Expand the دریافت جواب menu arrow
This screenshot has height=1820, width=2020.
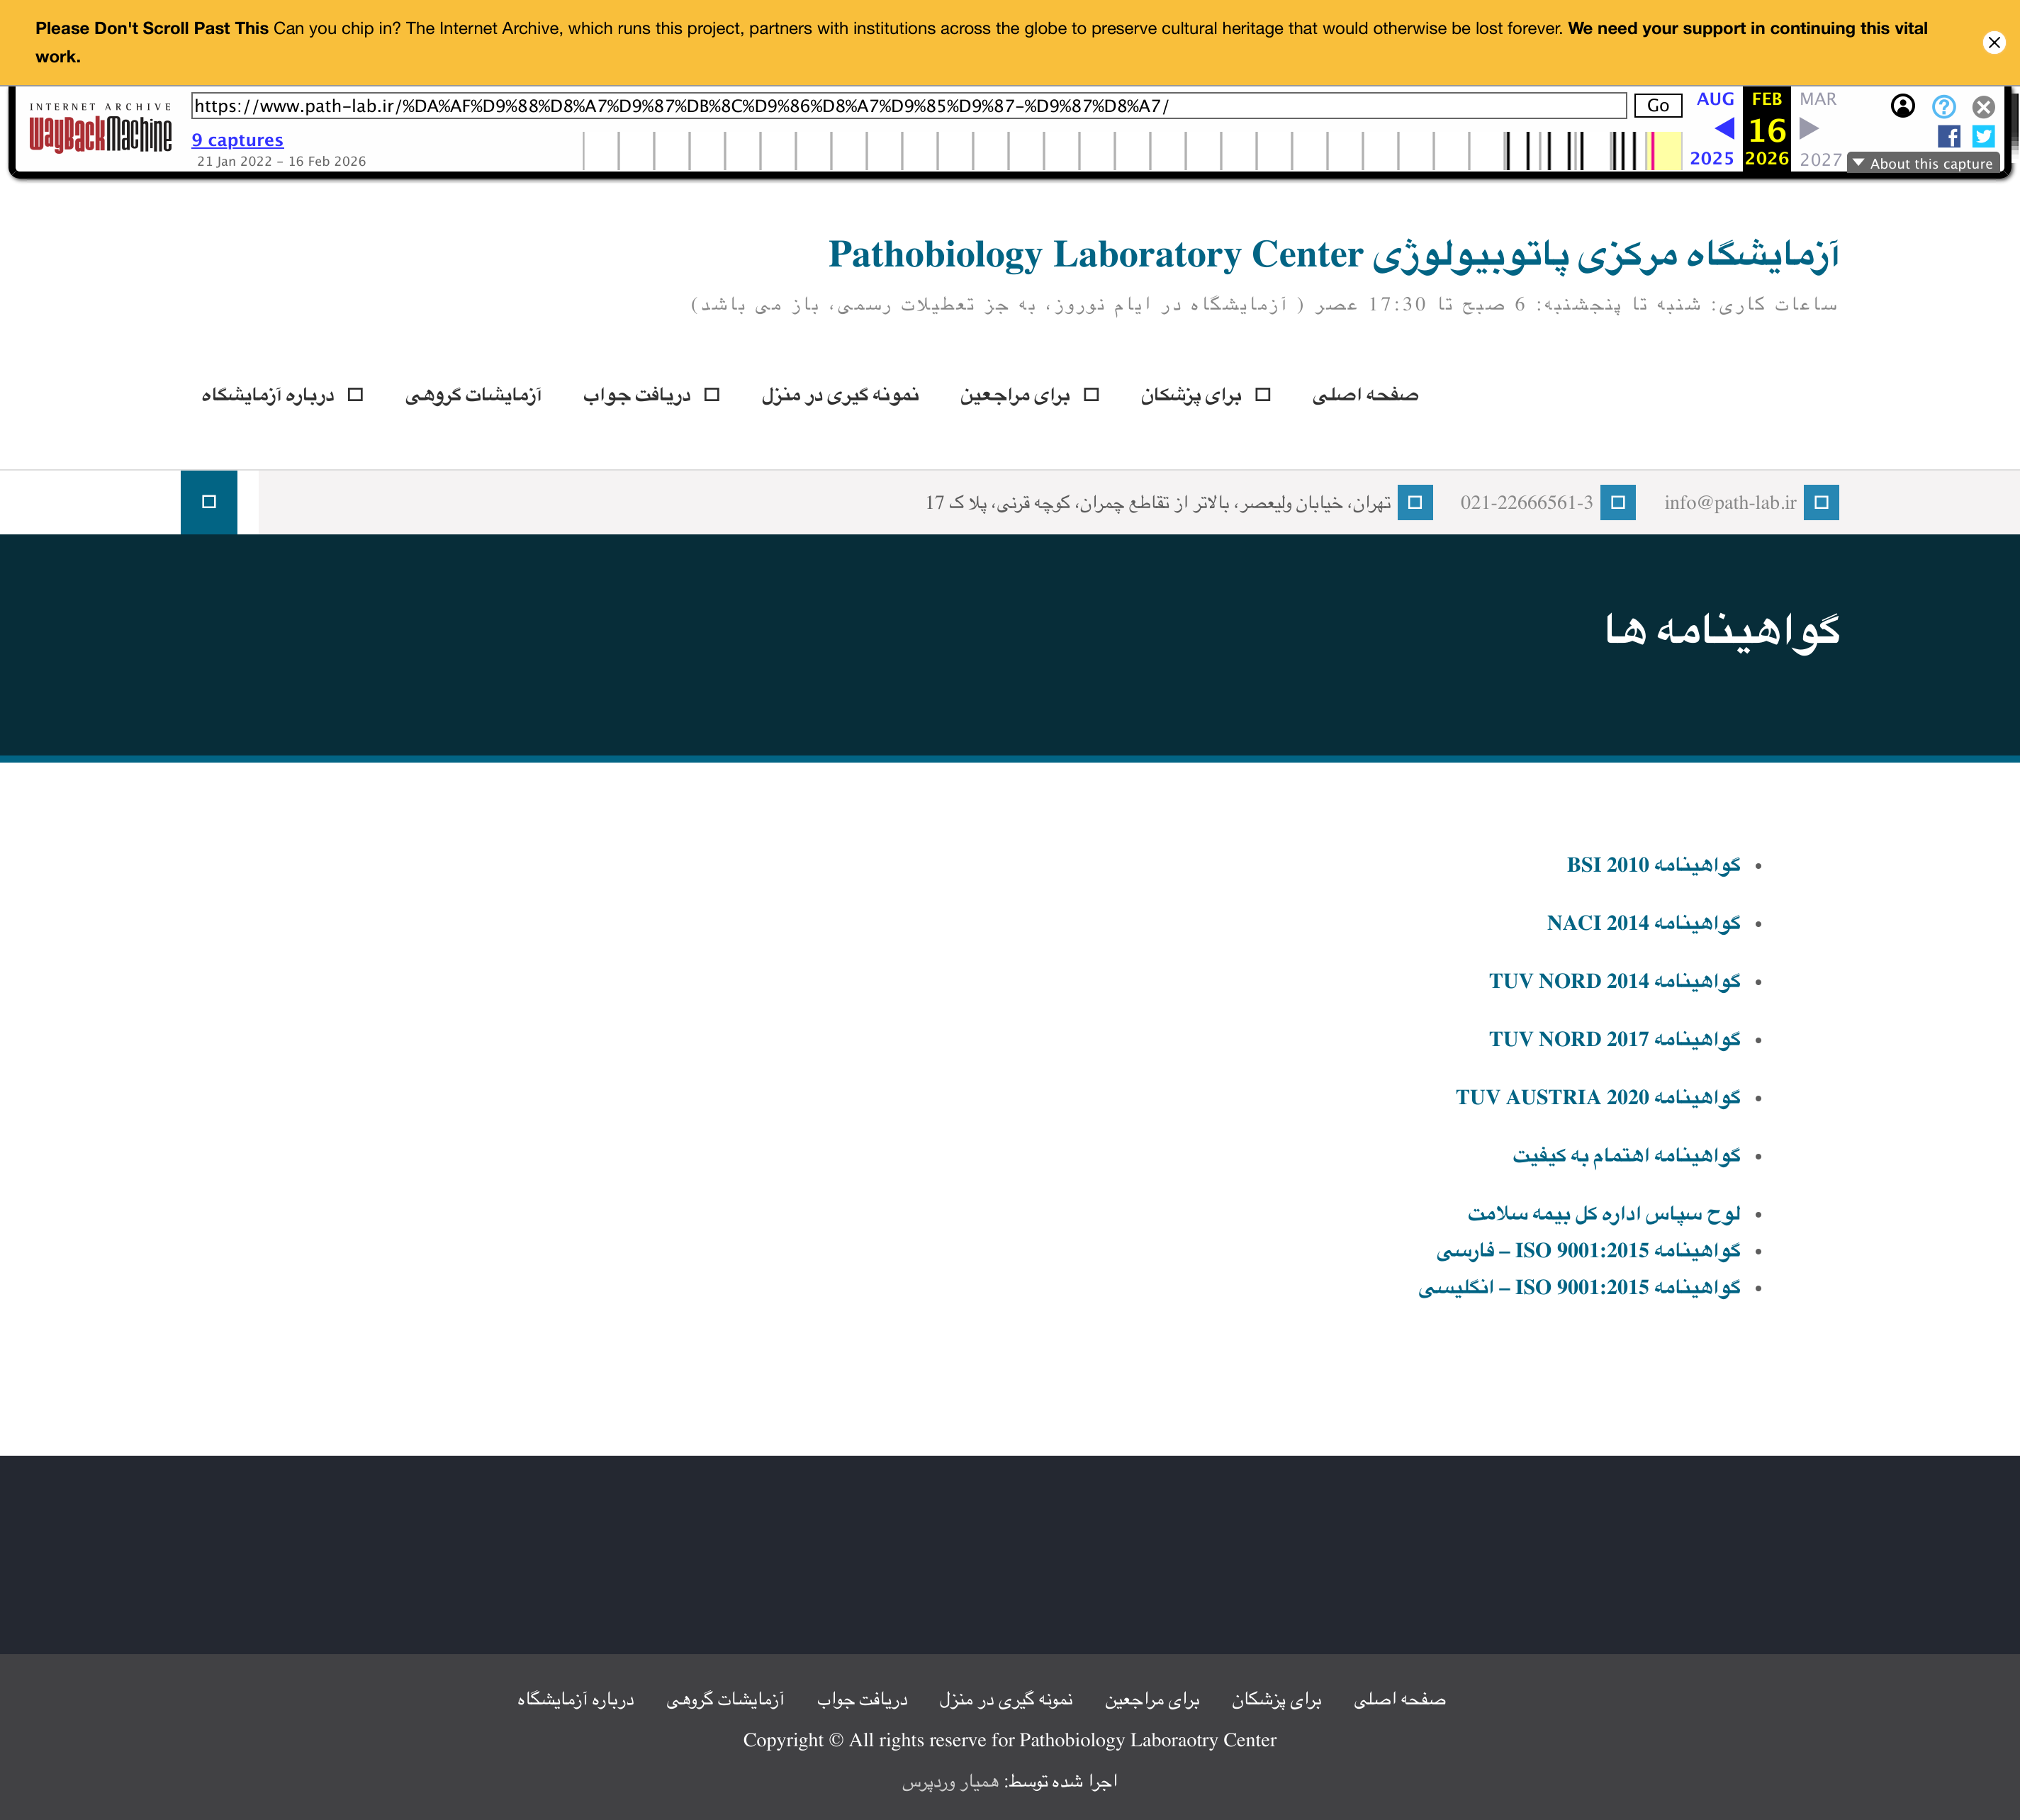coord(712,395)
